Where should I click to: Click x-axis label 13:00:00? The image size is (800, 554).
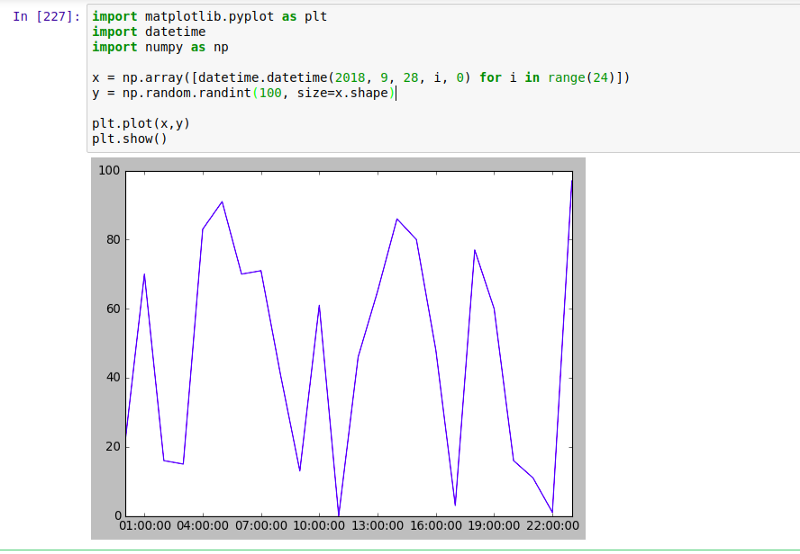378,526
